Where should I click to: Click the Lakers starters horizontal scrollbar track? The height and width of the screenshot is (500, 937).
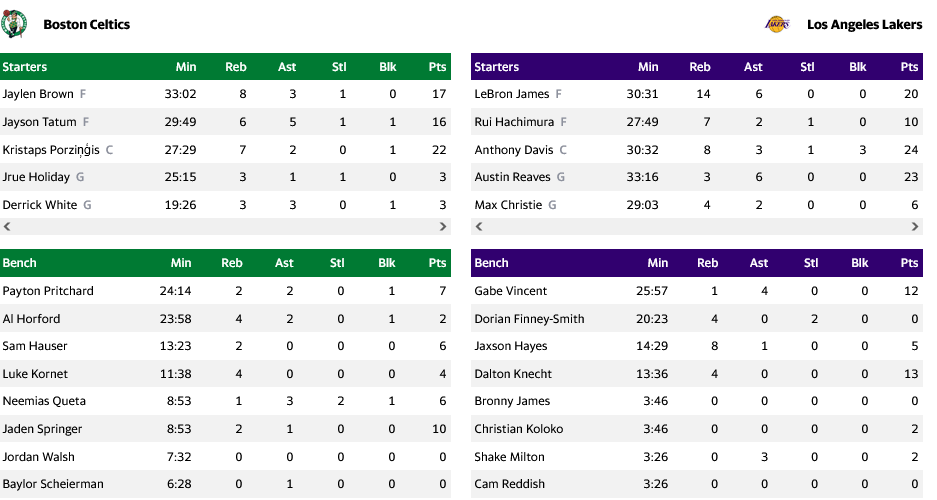697,227
